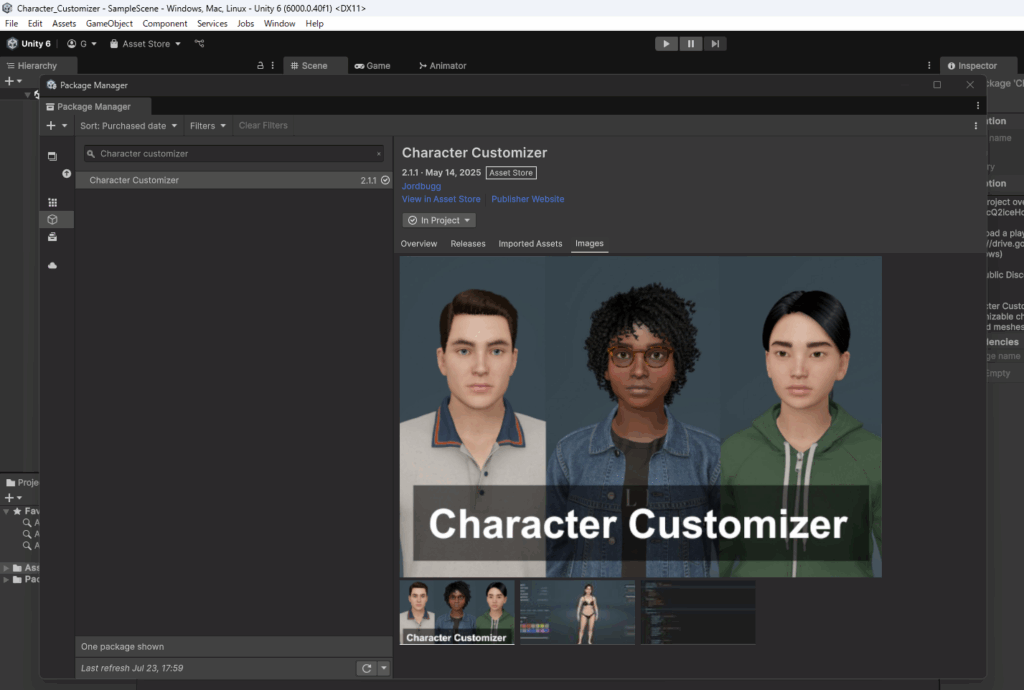Screen dimensions: 1024x690
Task: Open the Project panel create plus dropdown
Action: [13, 497]
